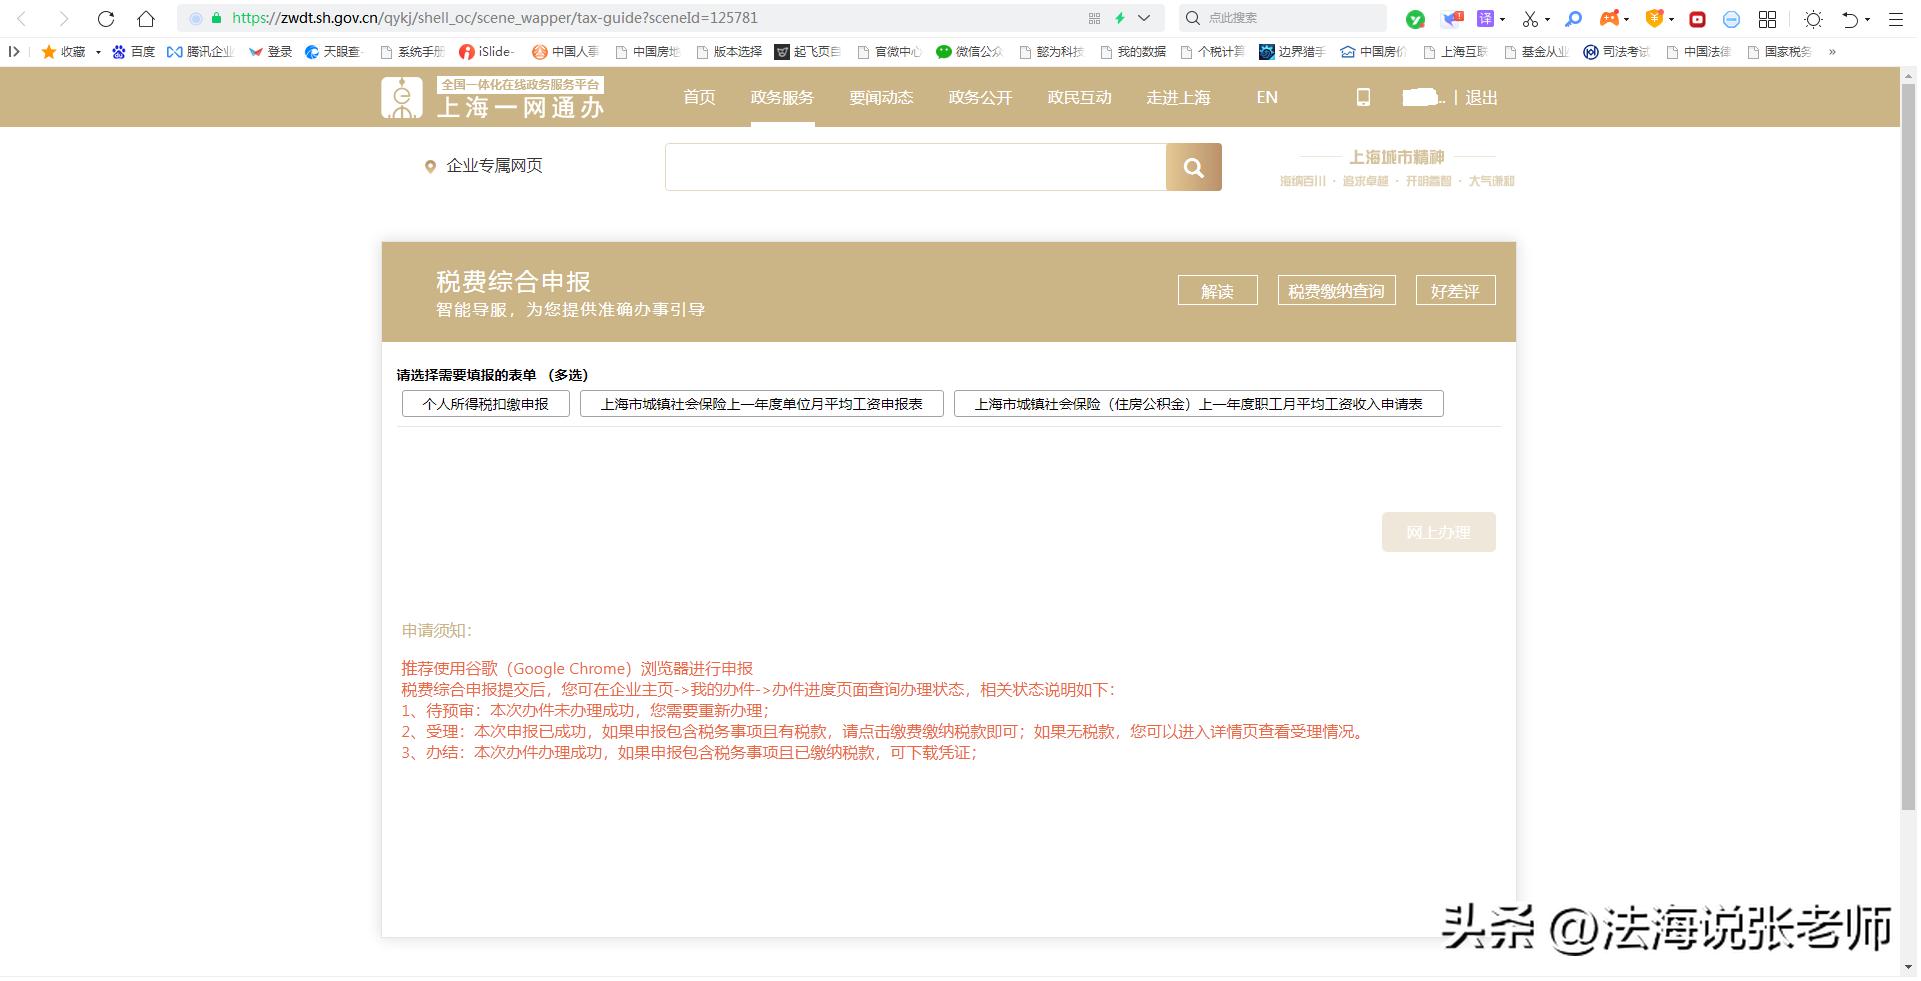Launch the screenshot scissors tool
Viewport: 1921px width, 981px height.
click(x=1530, y=18)
